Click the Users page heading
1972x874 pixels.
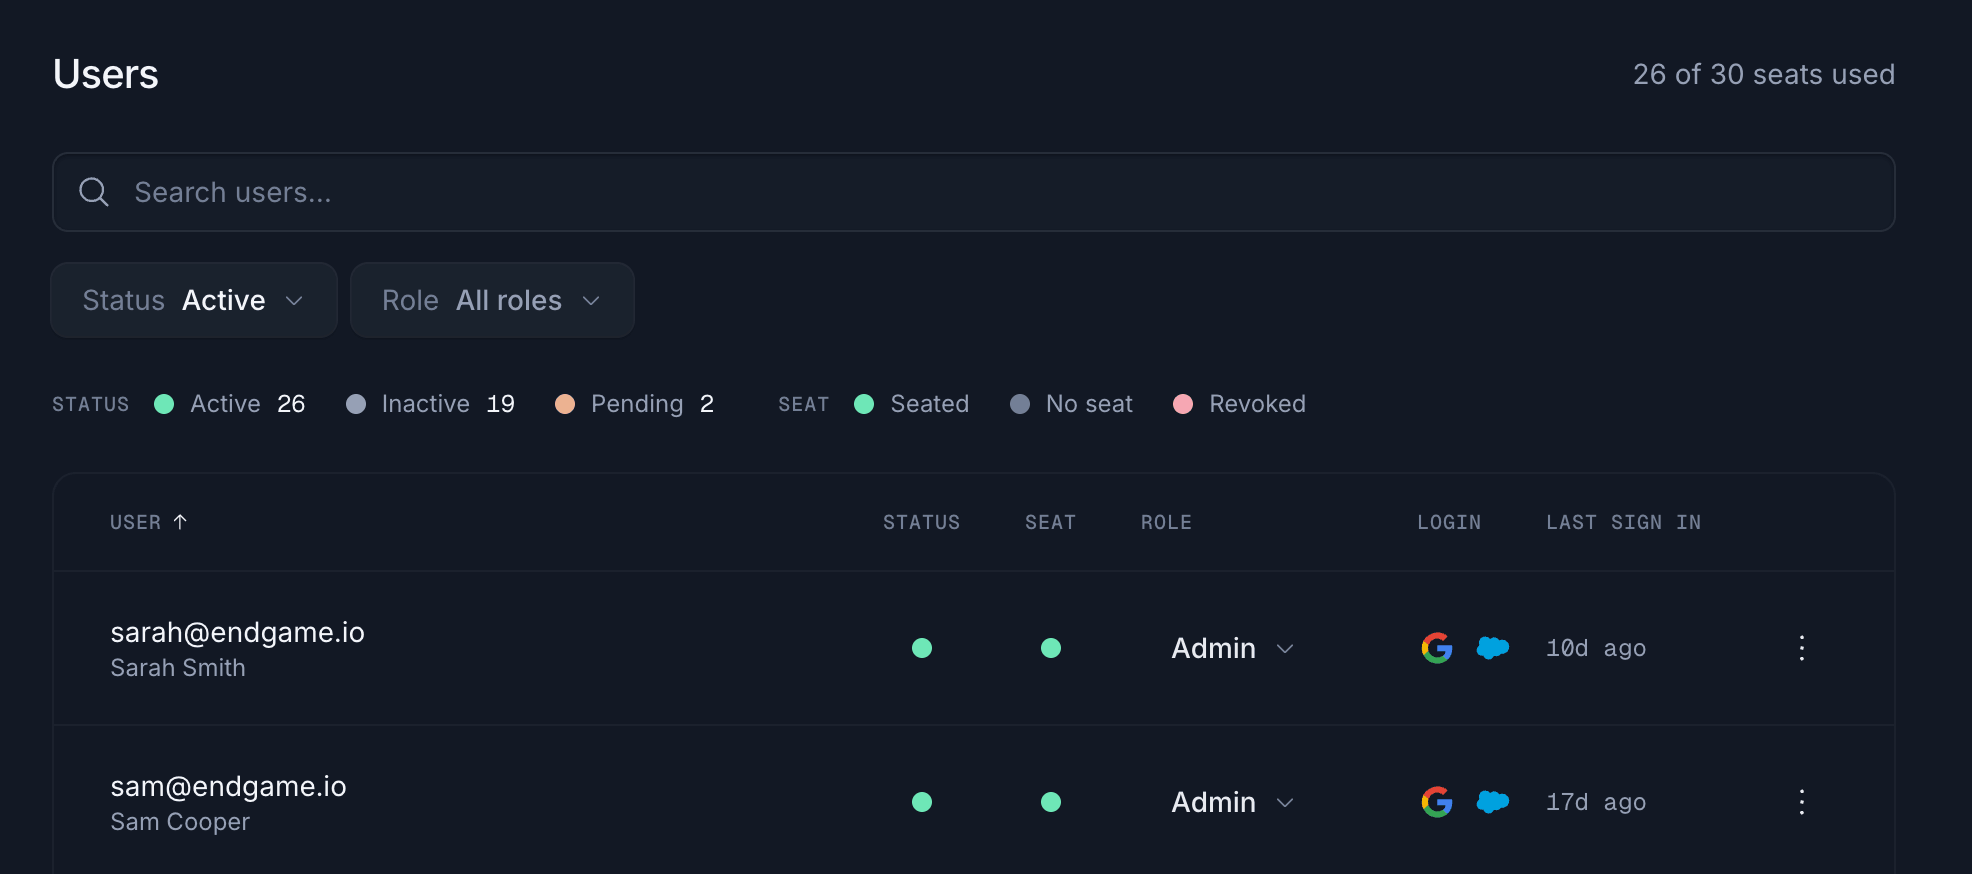[106, 74]
